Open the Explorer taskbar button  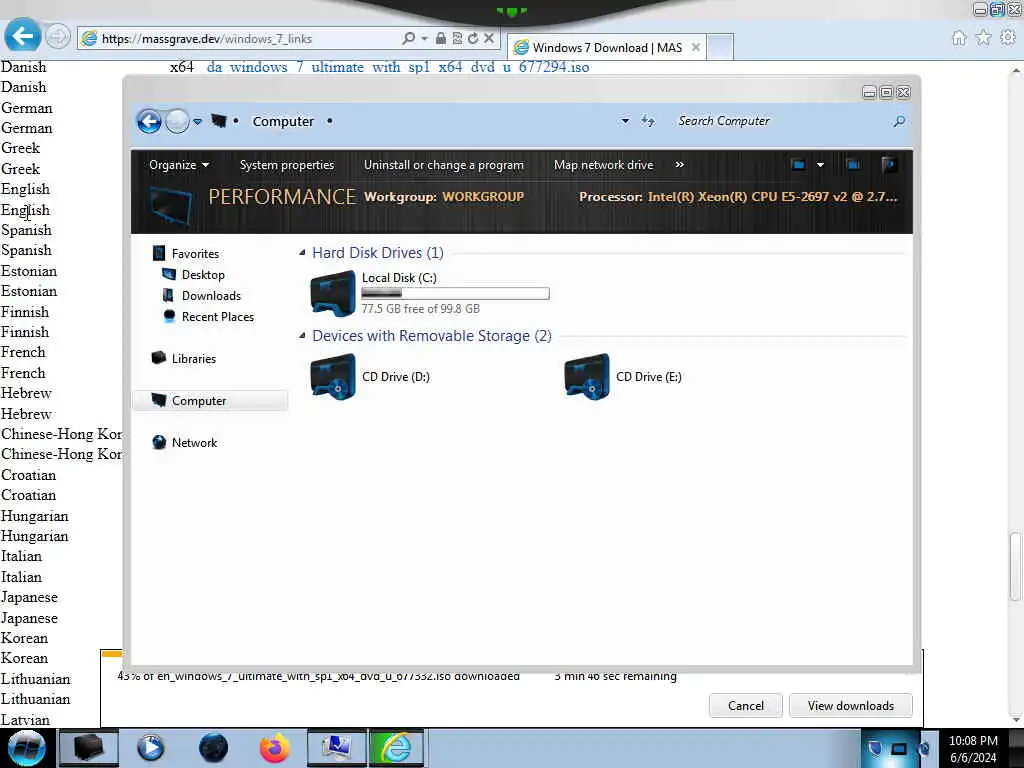click(89, 748)
